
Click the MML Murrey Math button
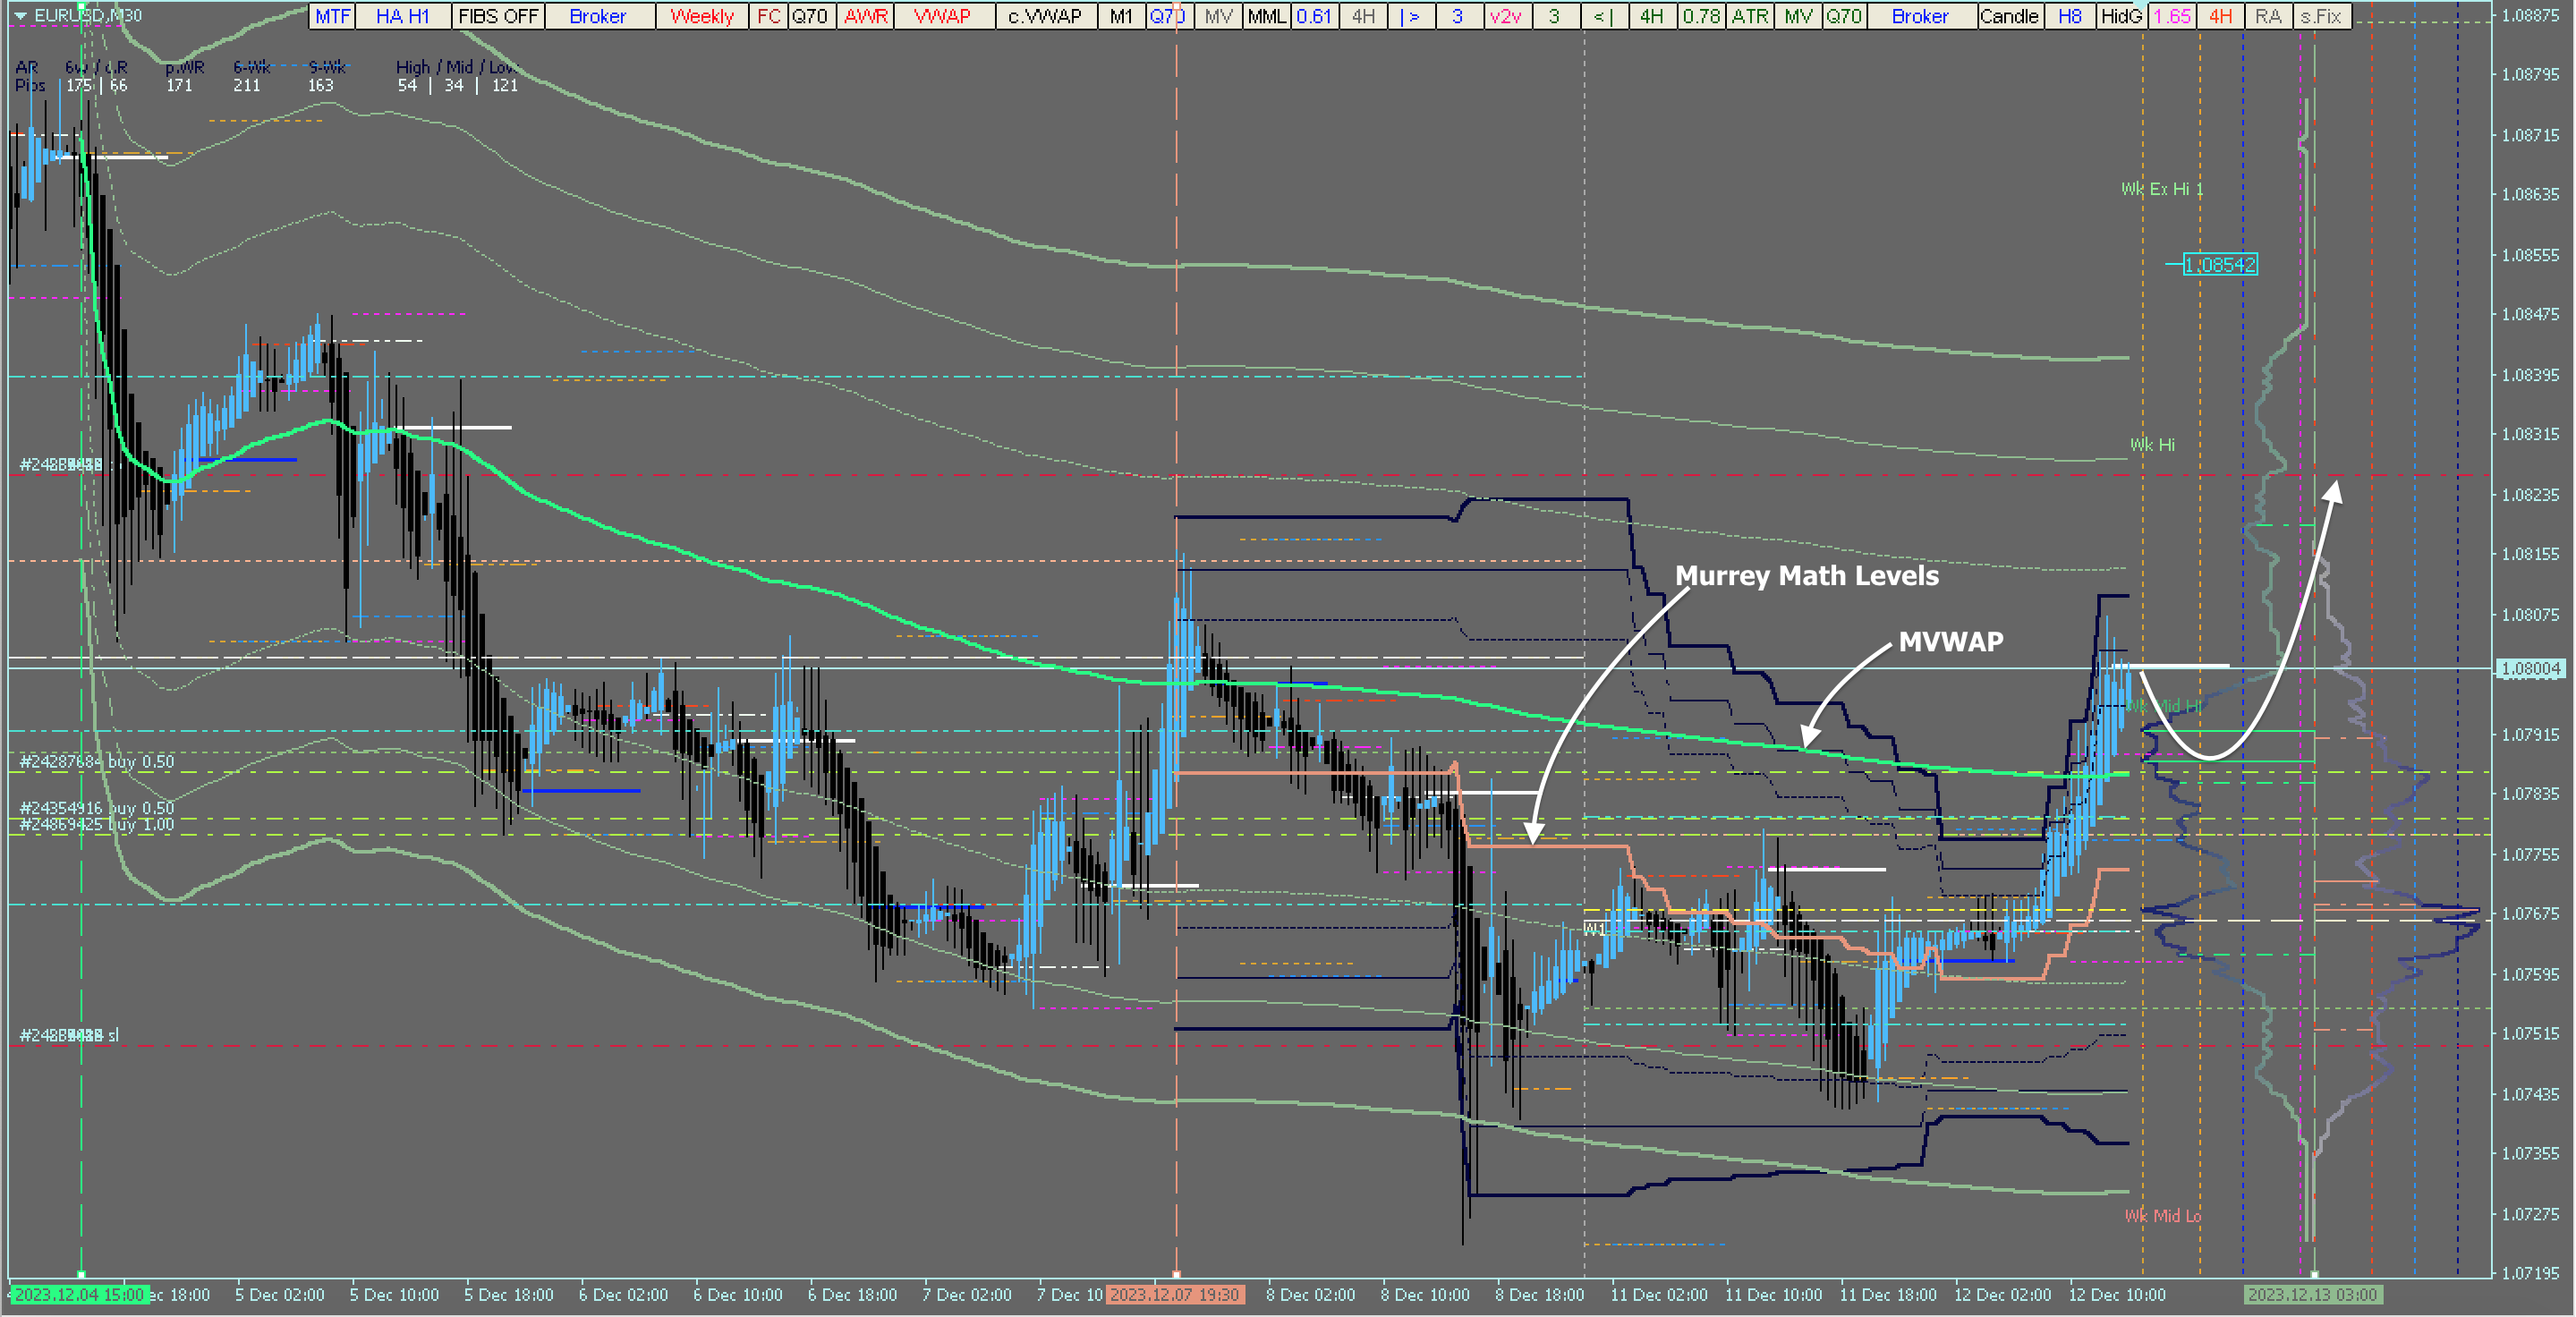tap(1266, 16)
